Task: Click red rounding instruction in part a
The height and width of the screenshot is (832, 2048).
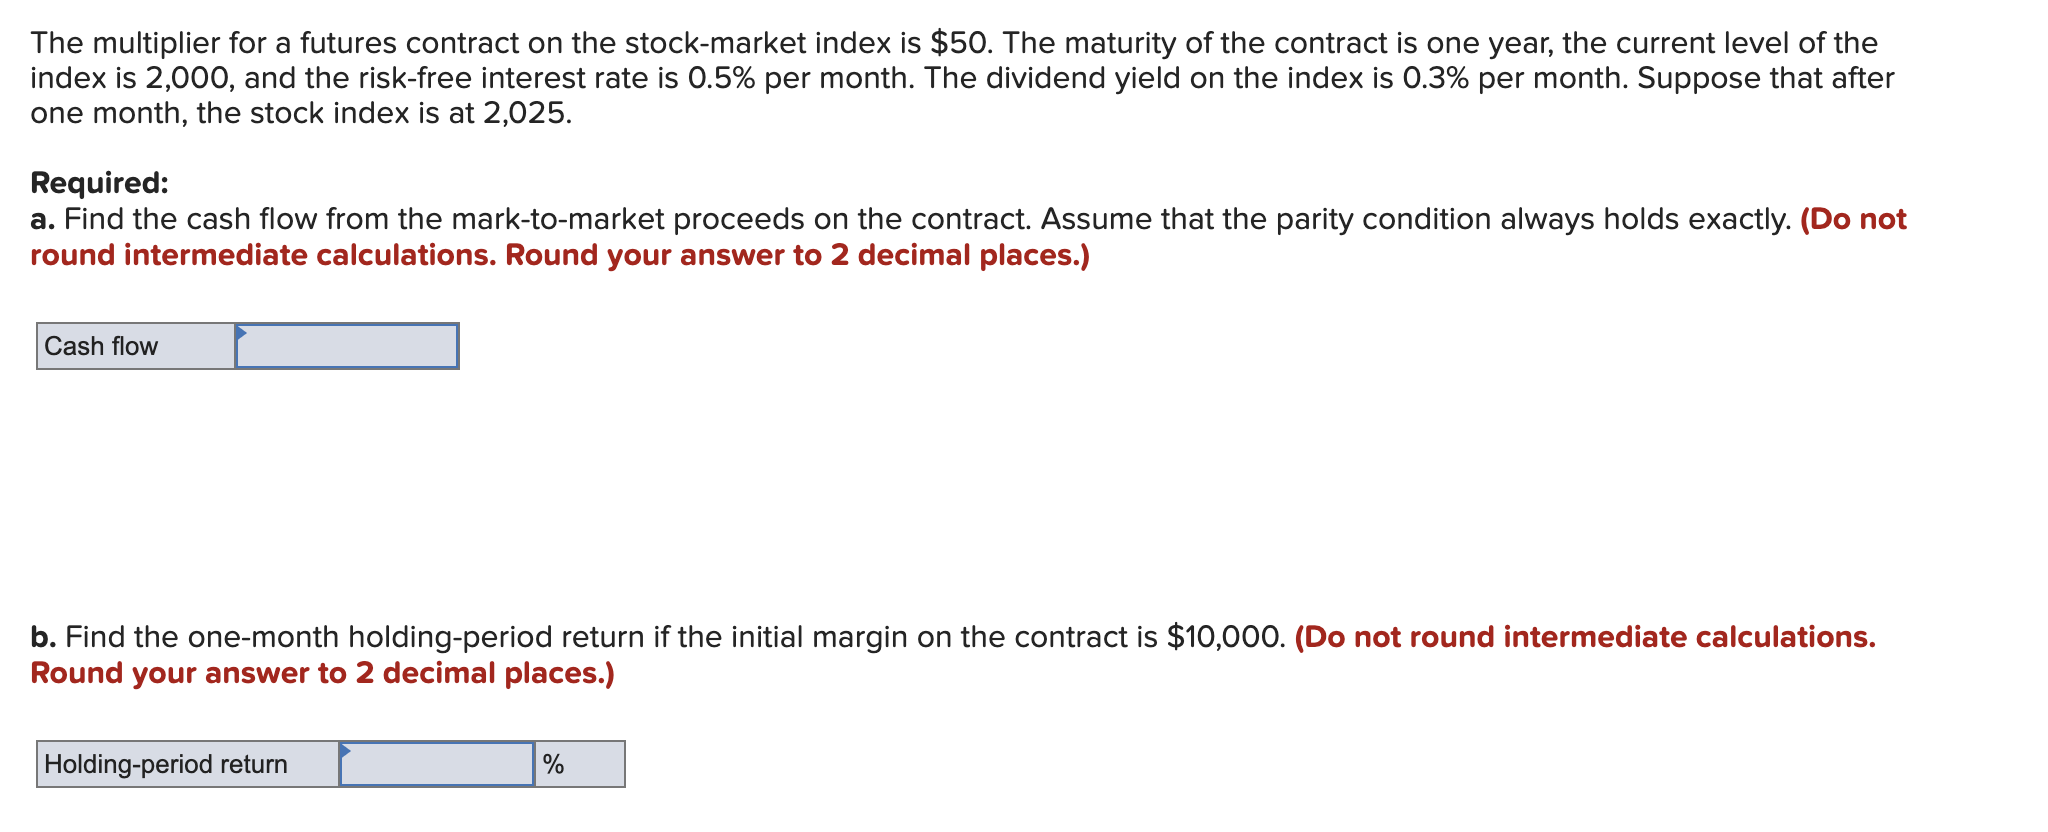Action: pyautogui.click(x=968, y=237)
